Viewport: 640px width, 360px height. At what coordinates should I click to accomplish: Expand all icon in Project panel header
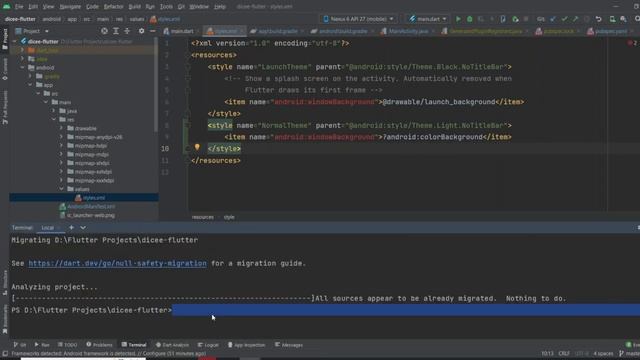tap(116, 31)
